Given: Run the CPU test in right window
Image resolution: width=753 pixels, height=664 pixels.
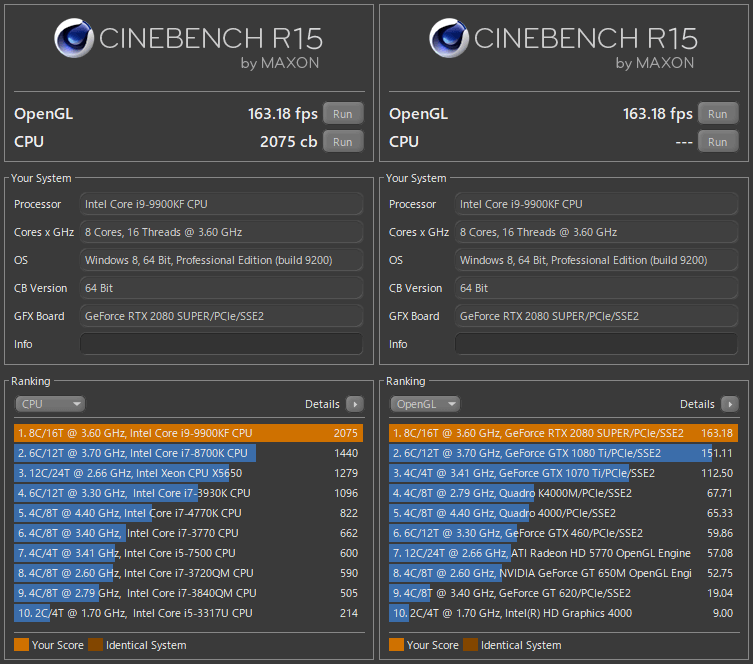Looking at the screenshot, I should (x=718, y=142).
